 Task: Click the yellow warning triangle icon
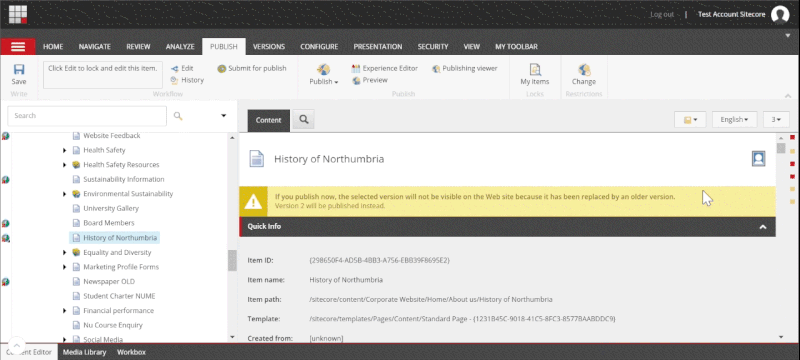(x=253, y=202)
